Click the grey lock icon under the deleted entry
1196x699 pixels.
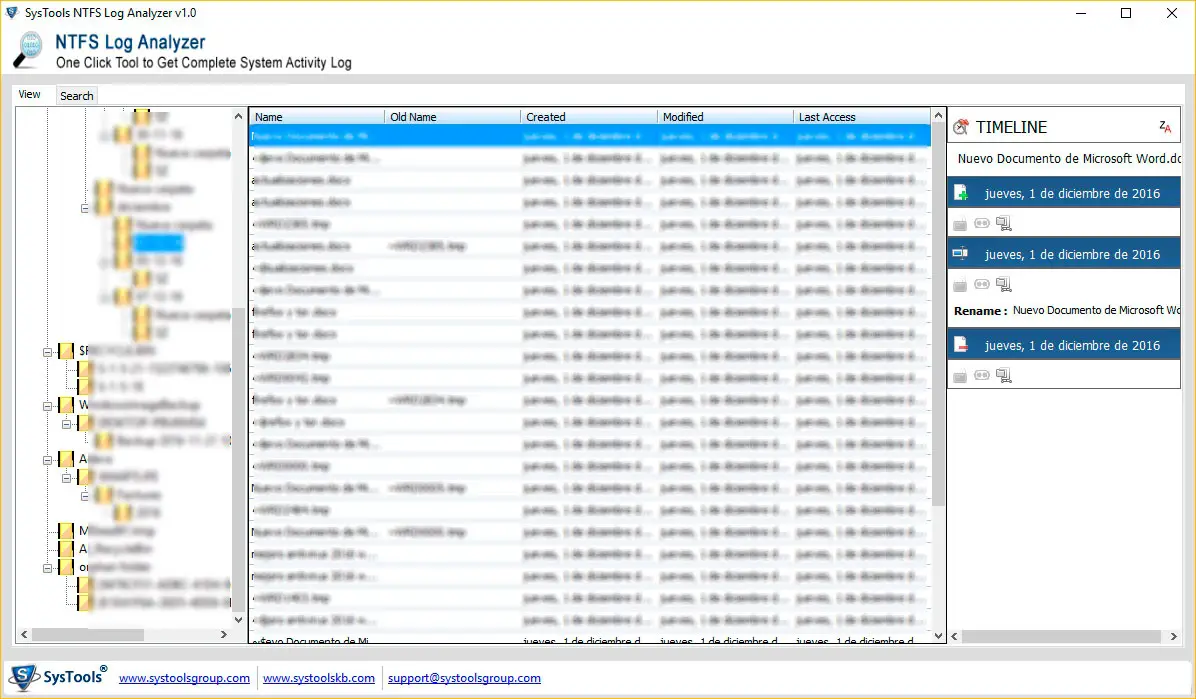point(960,375)
